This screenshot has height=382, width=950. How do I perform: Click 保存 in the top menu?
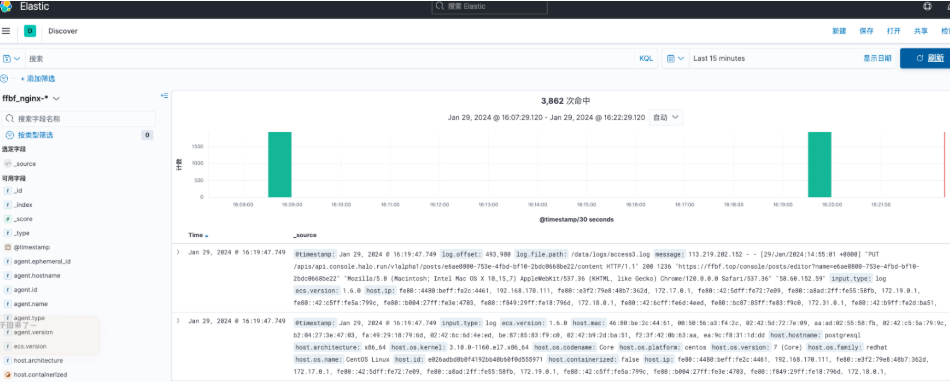[866, 31]
